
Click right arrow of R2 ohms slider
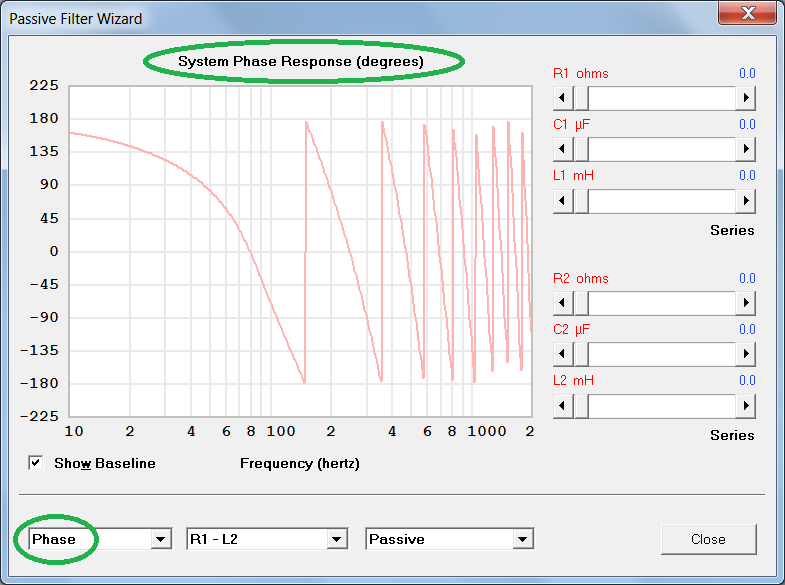tap(745, 303)
